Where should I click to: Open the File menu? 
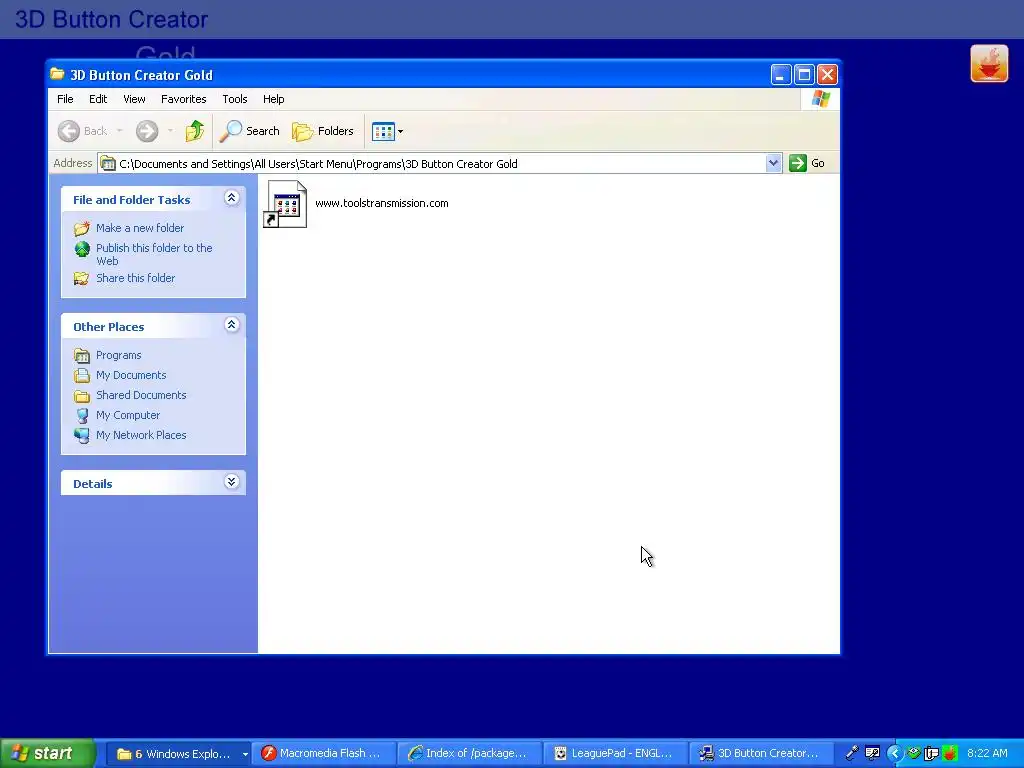point(65,99)
